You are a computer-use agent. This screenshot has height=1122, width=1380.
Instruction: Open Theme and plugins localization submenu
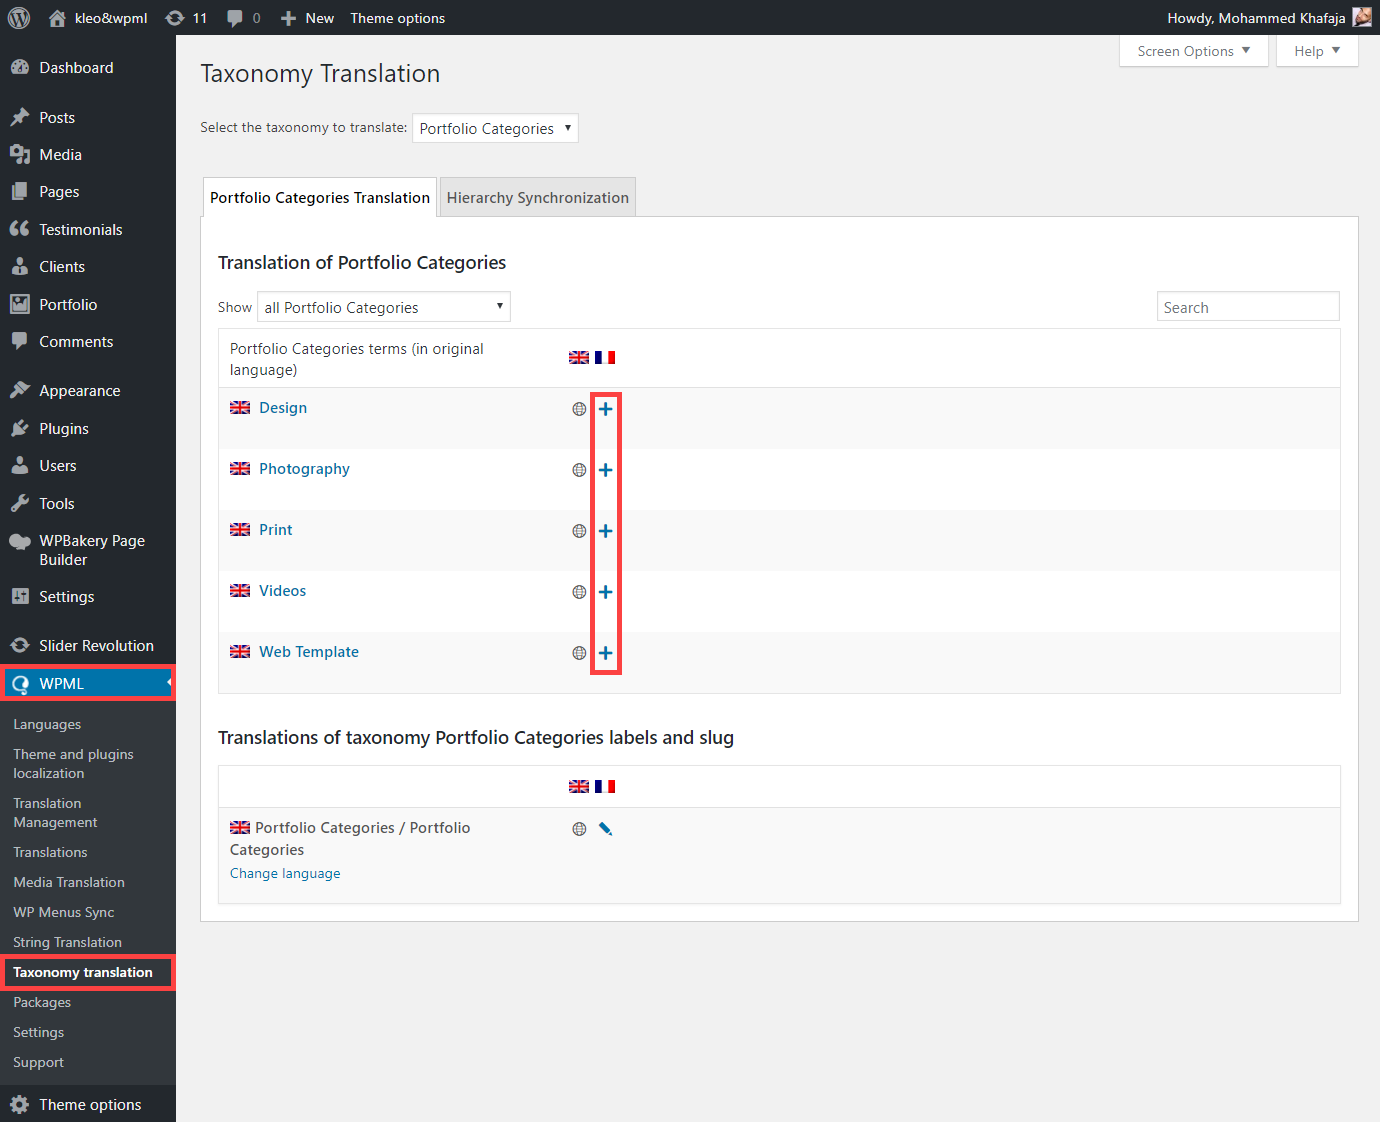tap(73, 764)
